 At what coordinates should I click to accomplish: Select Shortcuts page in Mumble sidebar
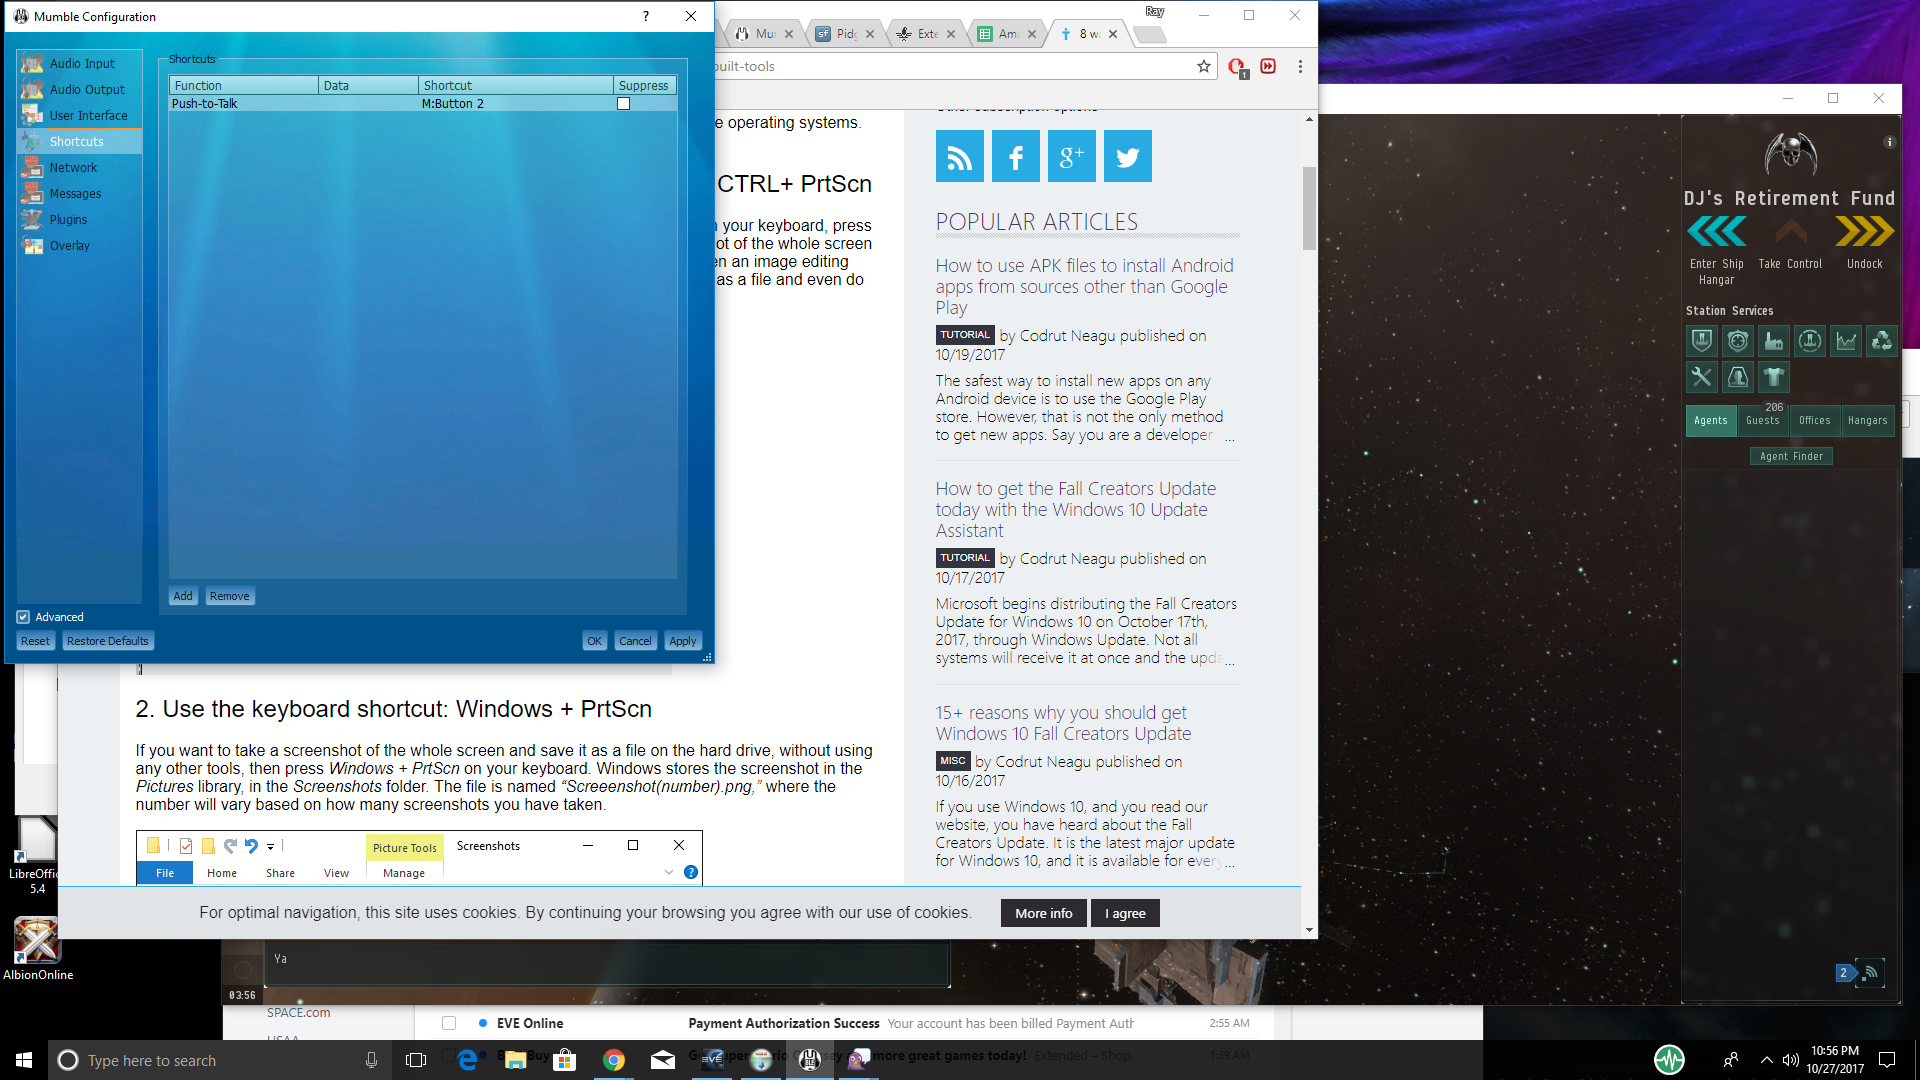pyautogui.click(x=80, y=141)
